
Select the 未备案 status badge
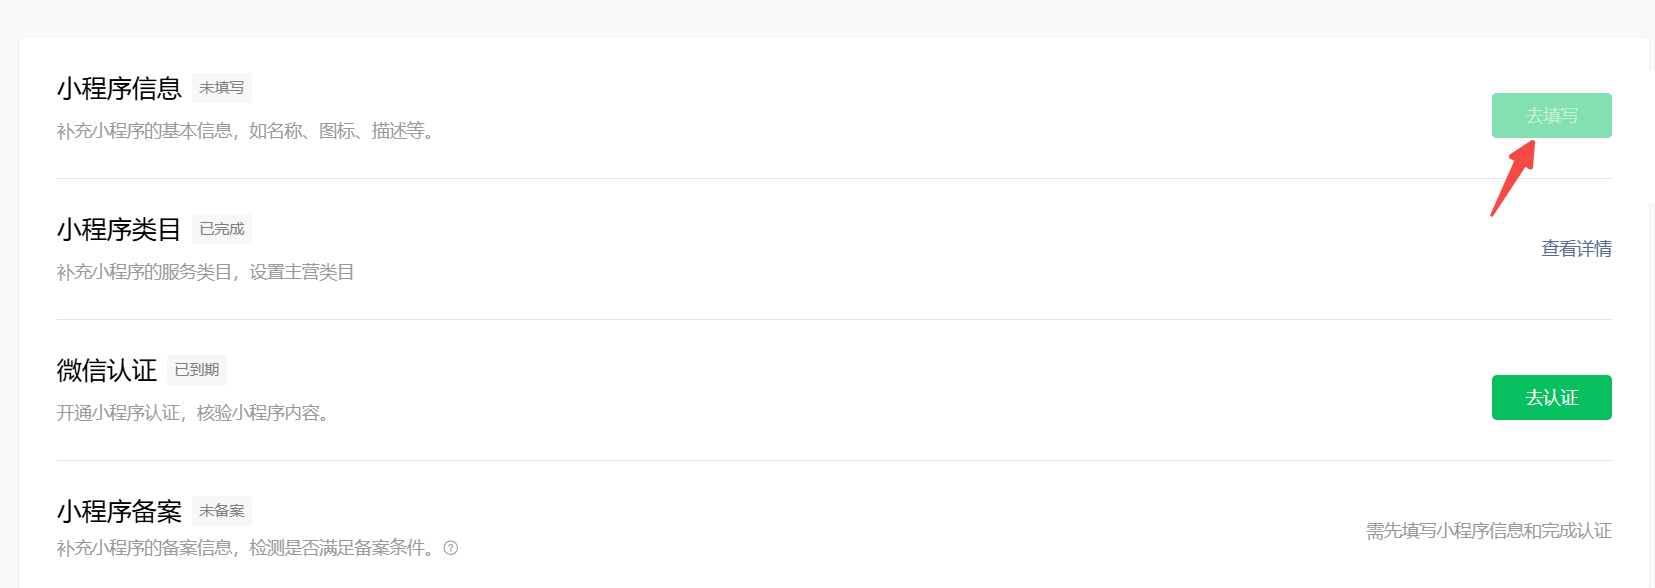tap(221, 511)
